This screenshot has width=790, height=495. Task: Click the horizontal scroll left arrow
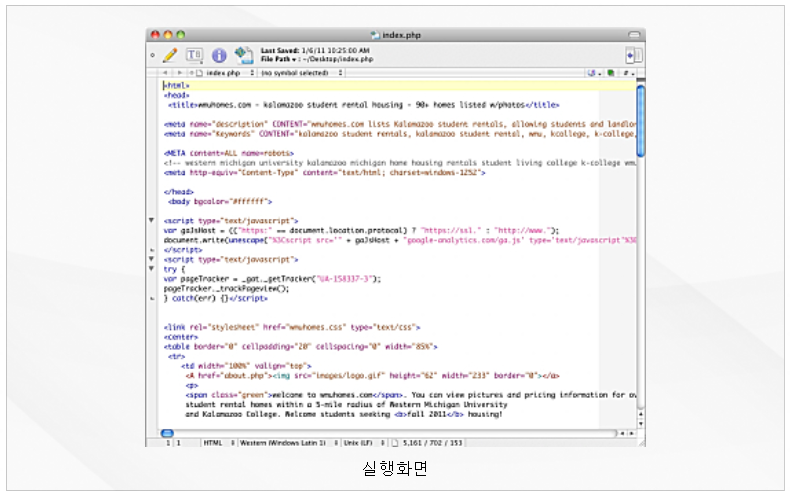(622, 433)
